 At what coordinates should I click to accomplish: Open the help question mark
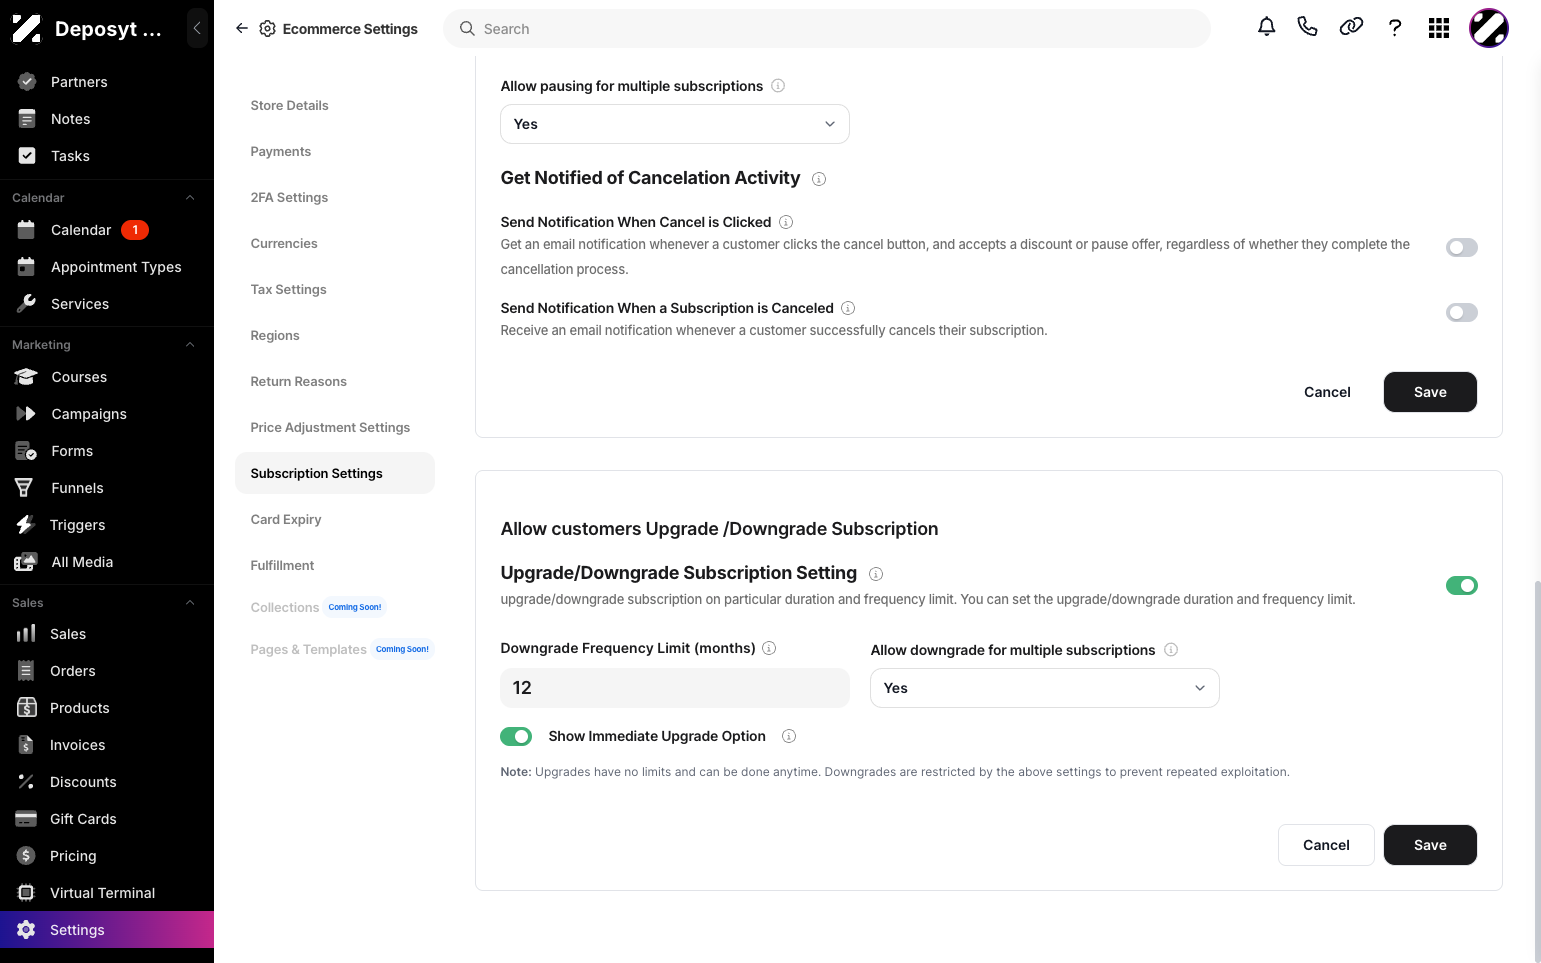tap(1395, 28)
